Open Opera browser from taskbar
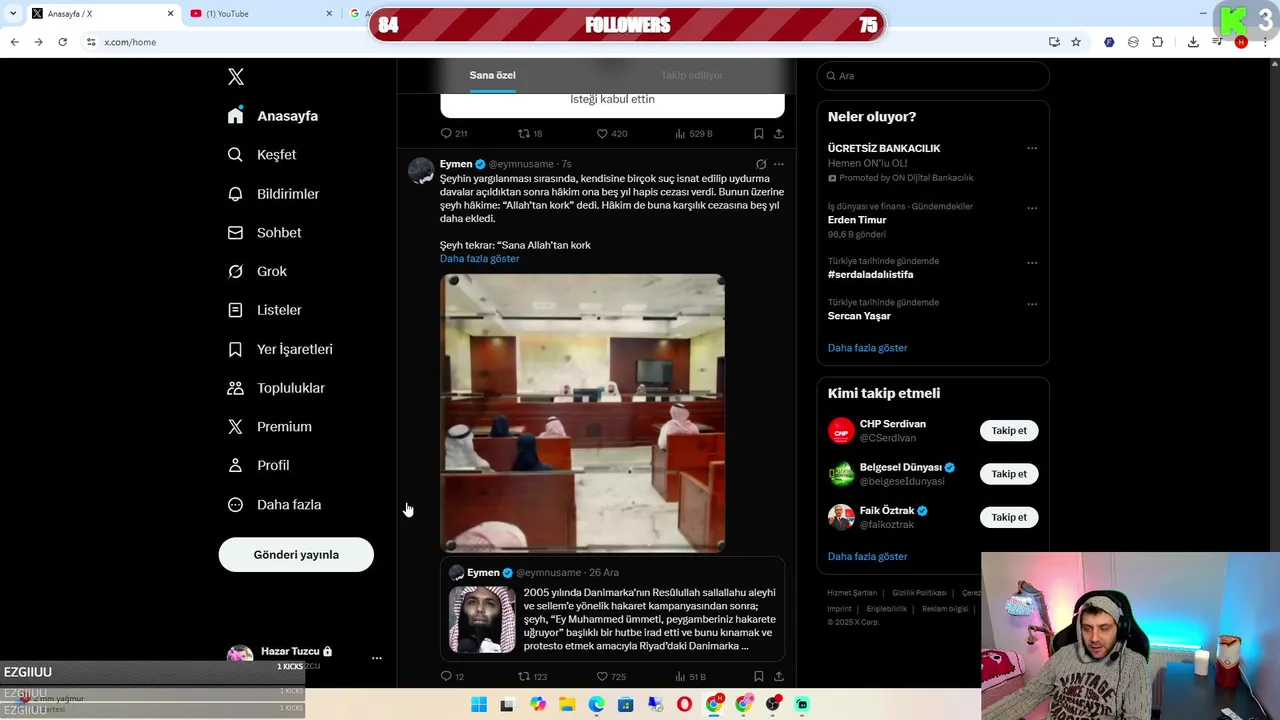This screenshot has height=720, width=1280. (684, 705)
